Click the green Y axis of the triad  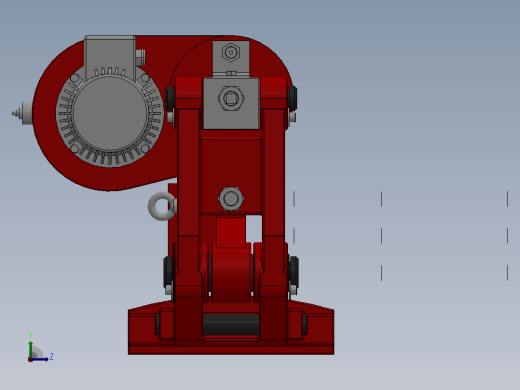(x=31, y=349)
